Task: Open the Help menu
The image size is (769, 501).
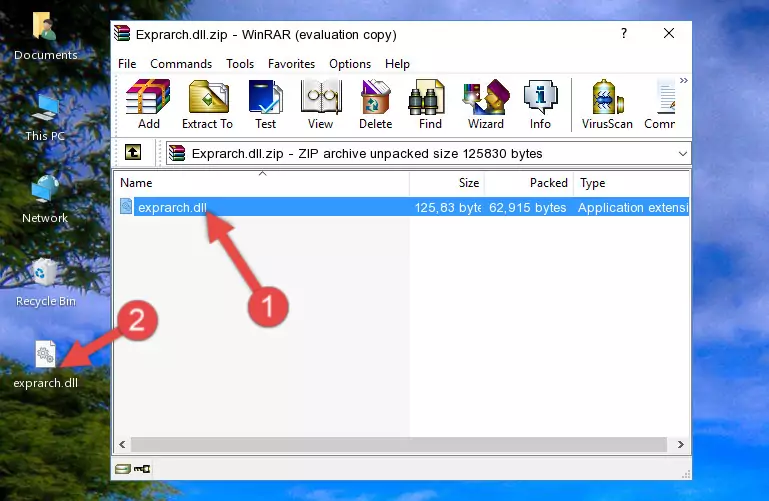Action: pos(397,64)
